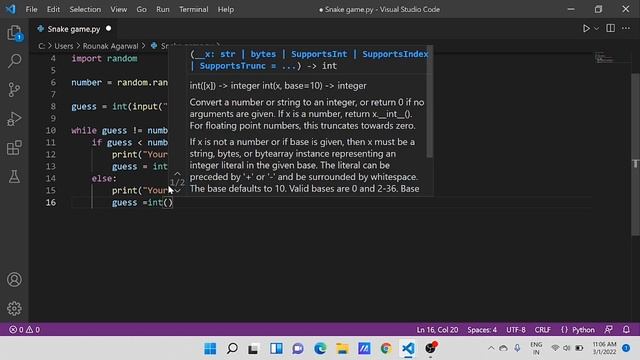Change line endings via CRLF
Screen dimensions: 640x360
(x=542, y=329)
